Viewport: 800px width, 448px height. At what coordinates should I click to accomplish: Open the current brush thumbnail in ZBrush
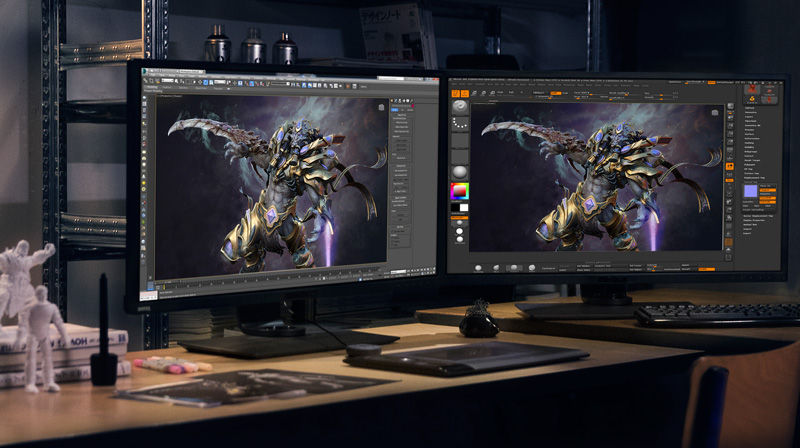[460, 106]
